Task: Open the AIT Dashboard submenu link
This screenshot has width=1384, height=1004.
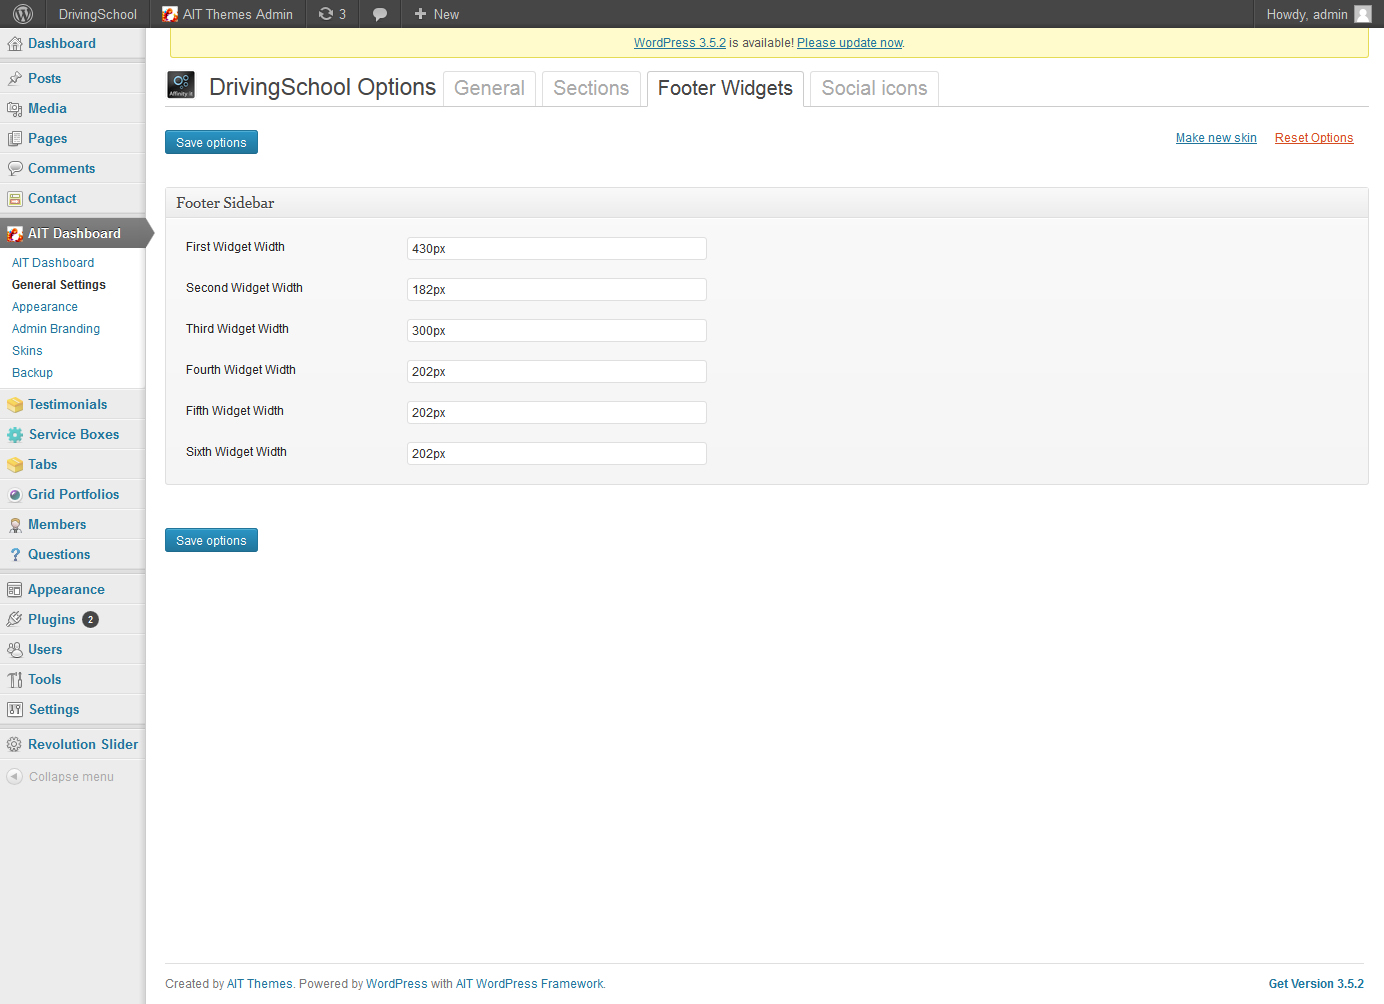Action: (x=53, y=263)
